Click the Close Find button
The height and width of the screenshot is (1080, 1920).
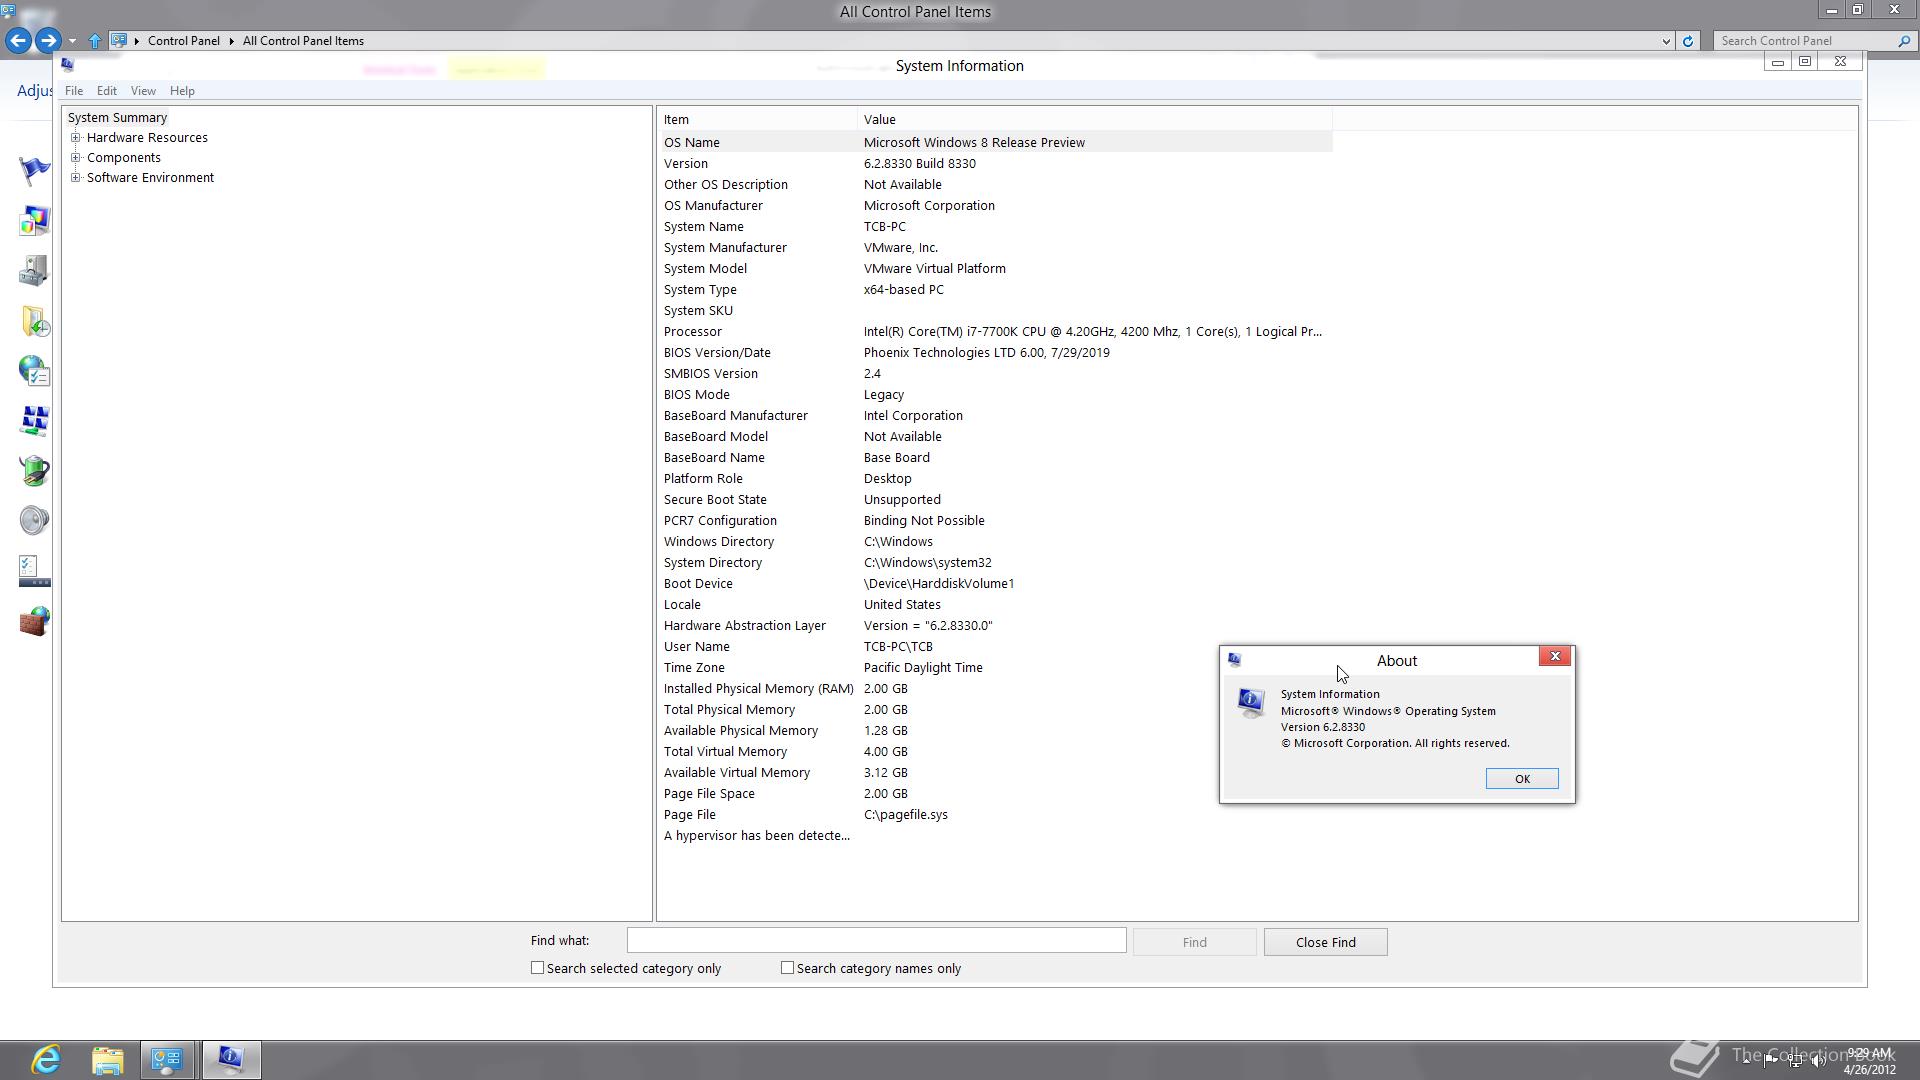(x=1325, y=942)
